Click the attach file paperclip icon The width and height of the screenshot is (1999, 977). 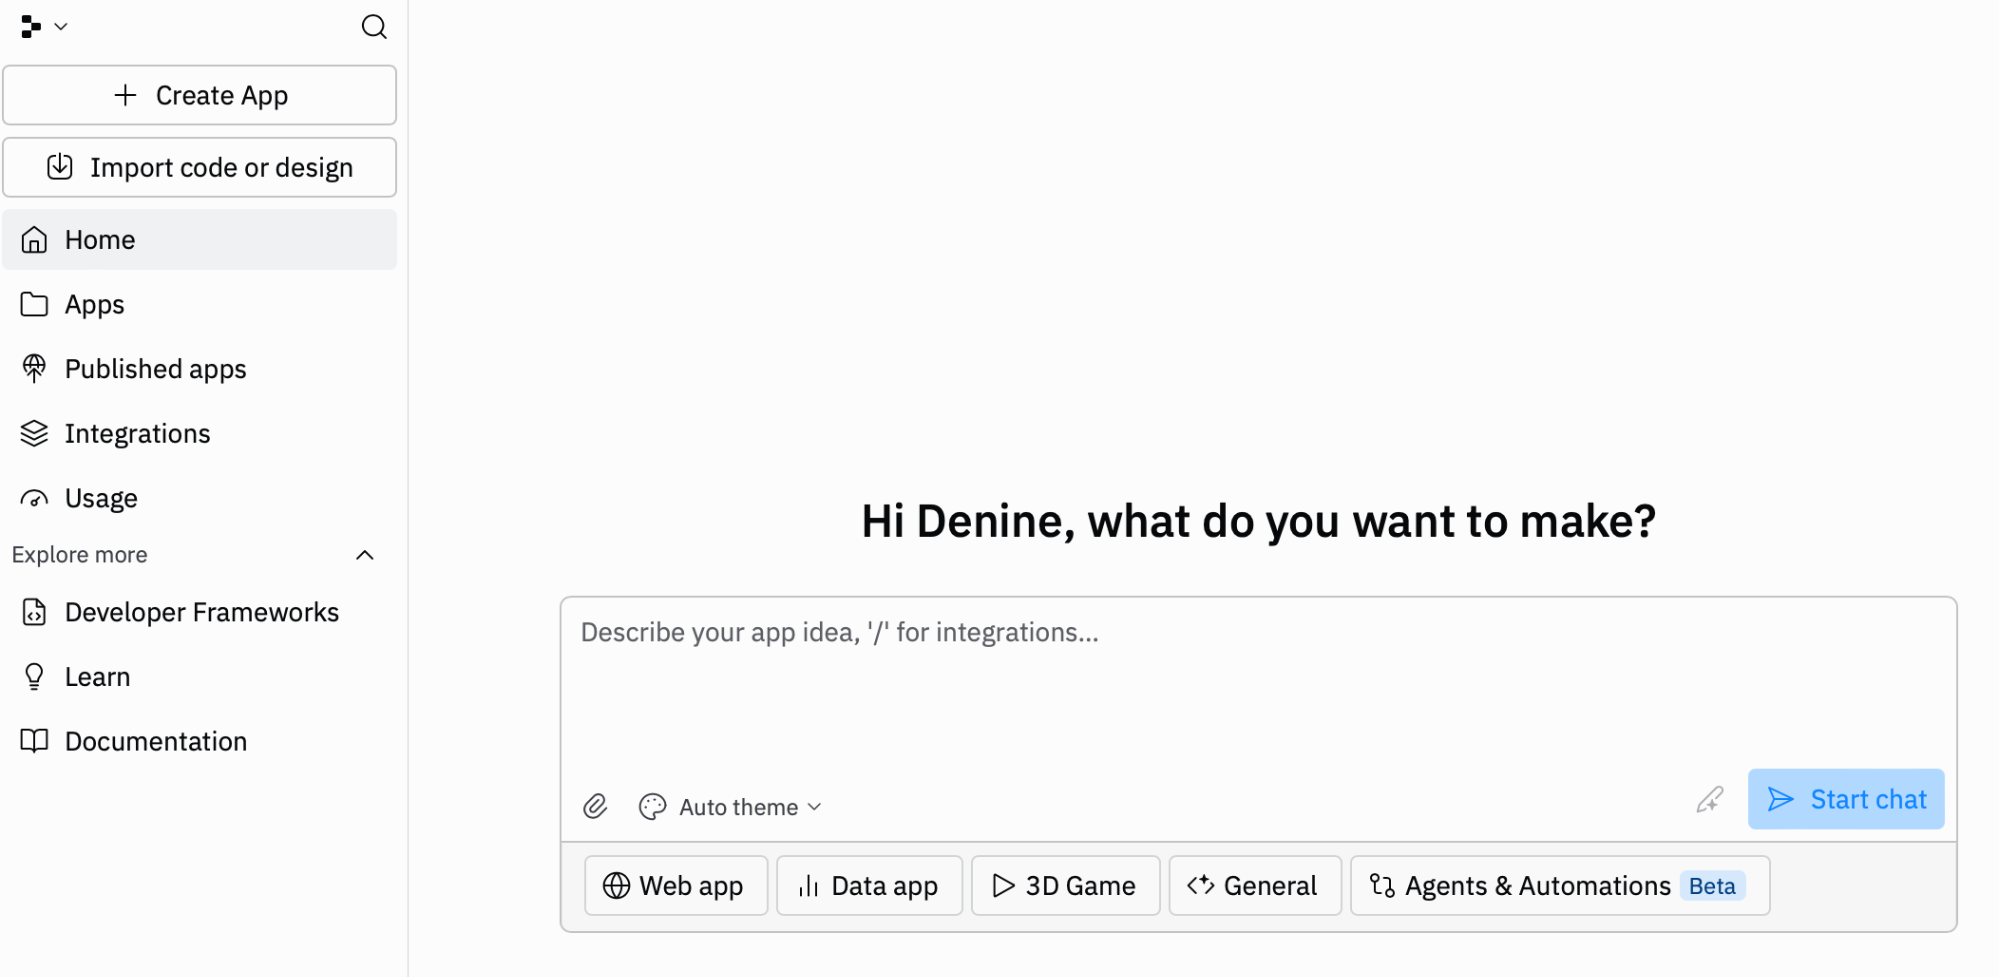[595, 806]
